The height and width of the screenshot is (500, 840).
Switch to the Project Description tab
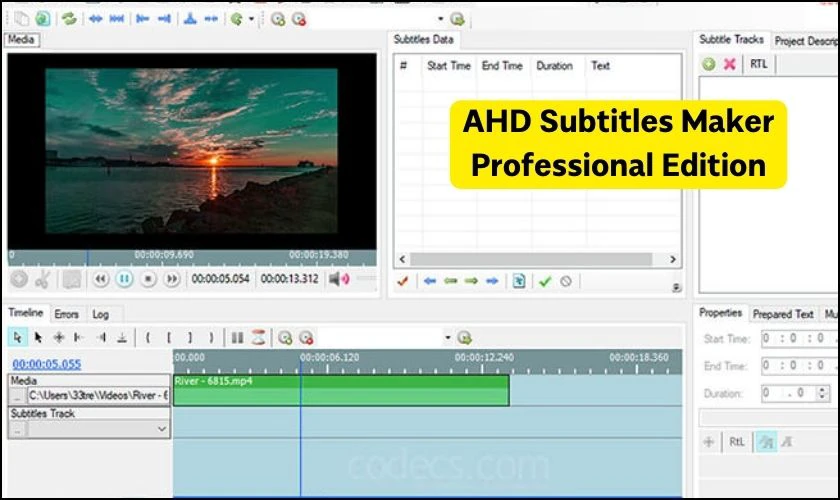(805, 41)
